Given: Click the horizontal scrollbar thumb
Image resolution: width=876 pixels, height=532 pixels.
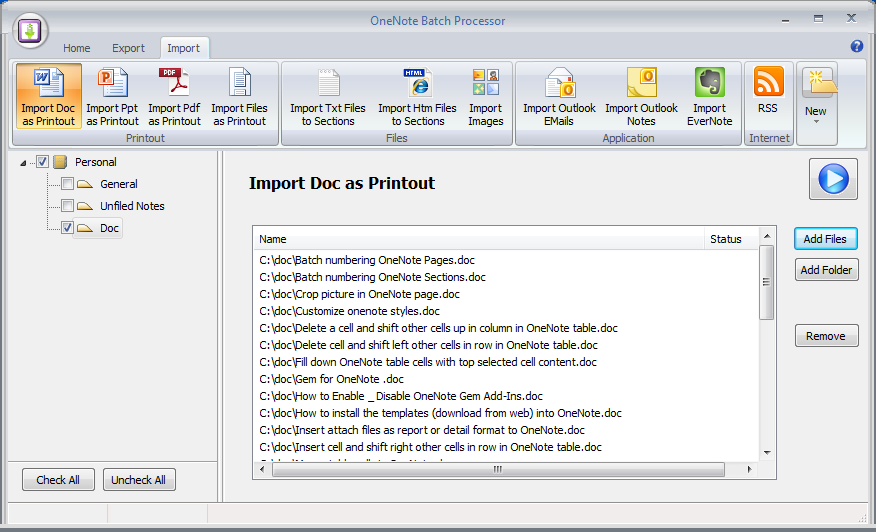Looking at the screenshot, I should pos(498,469).
